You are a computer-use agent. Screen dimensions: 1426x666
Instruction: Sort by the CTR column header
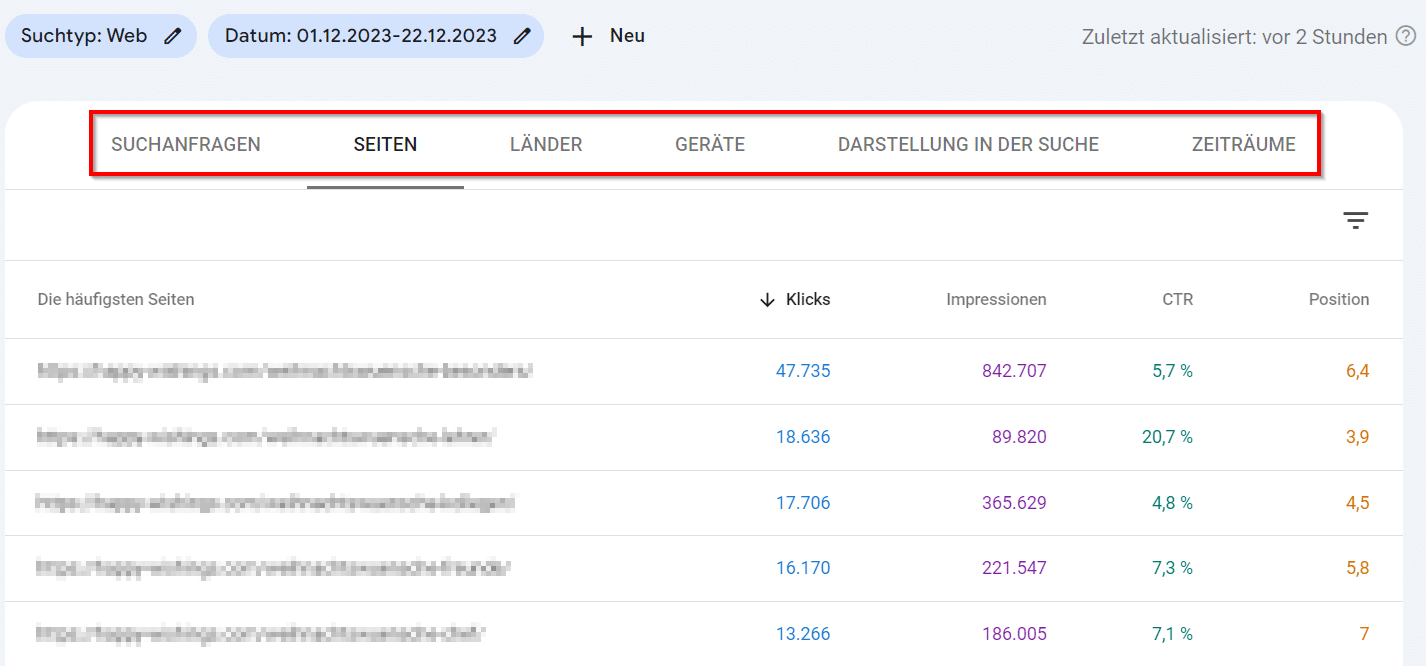1177,299
